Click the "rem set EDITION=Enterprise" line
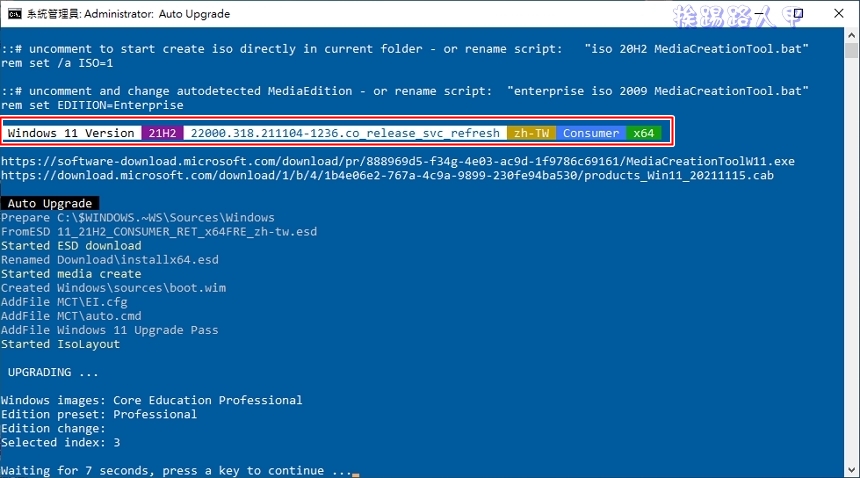 pyautogui.click(x=92, y=105)
